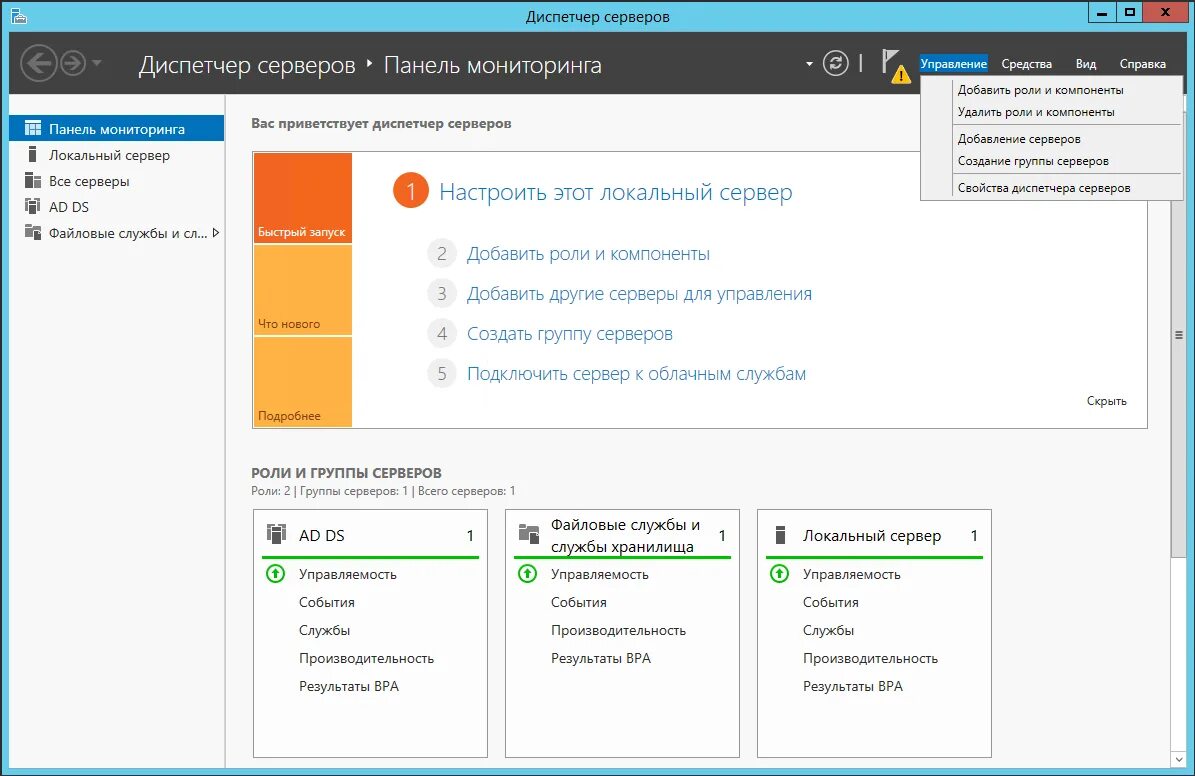
Task: Select the Что нового tile
Action: coord(303,290)
